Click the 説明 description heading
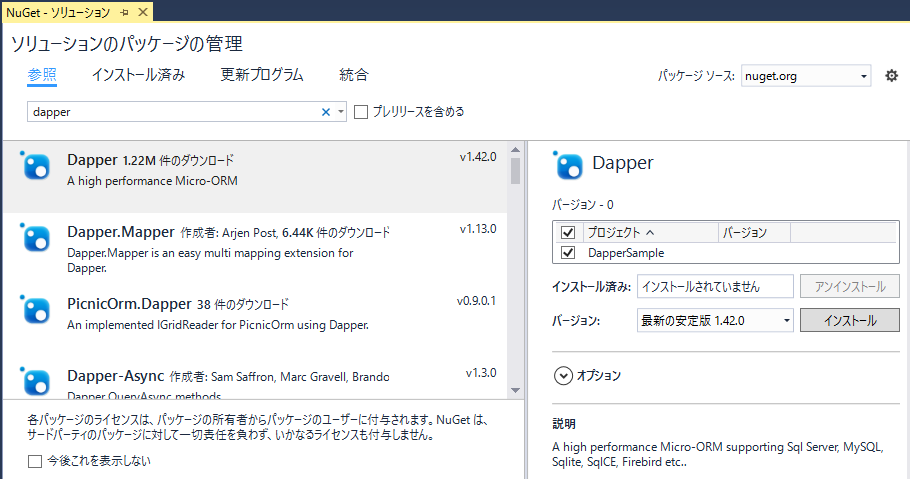The width and height of the screenshot is (910, 479). (x=564, y=424)
